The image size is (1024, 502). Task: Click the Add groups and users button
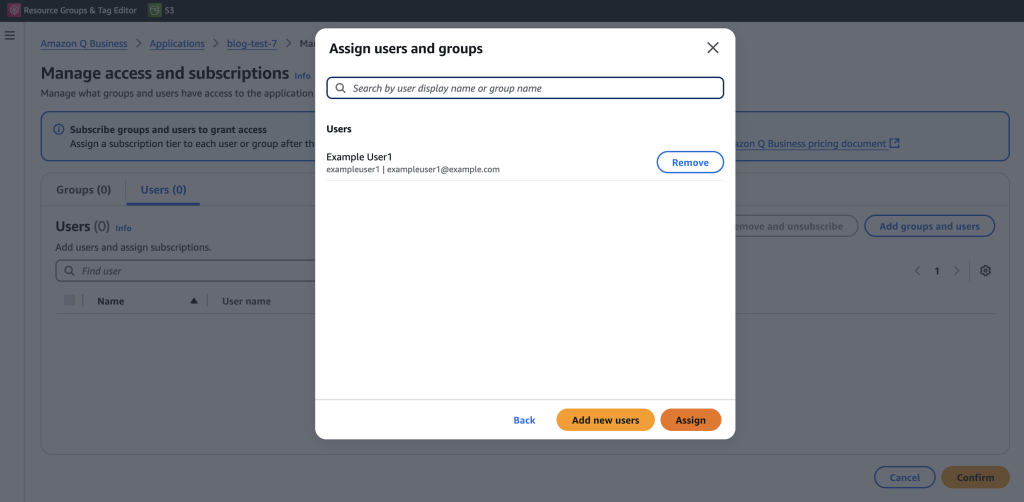click(x=929, y=226)
